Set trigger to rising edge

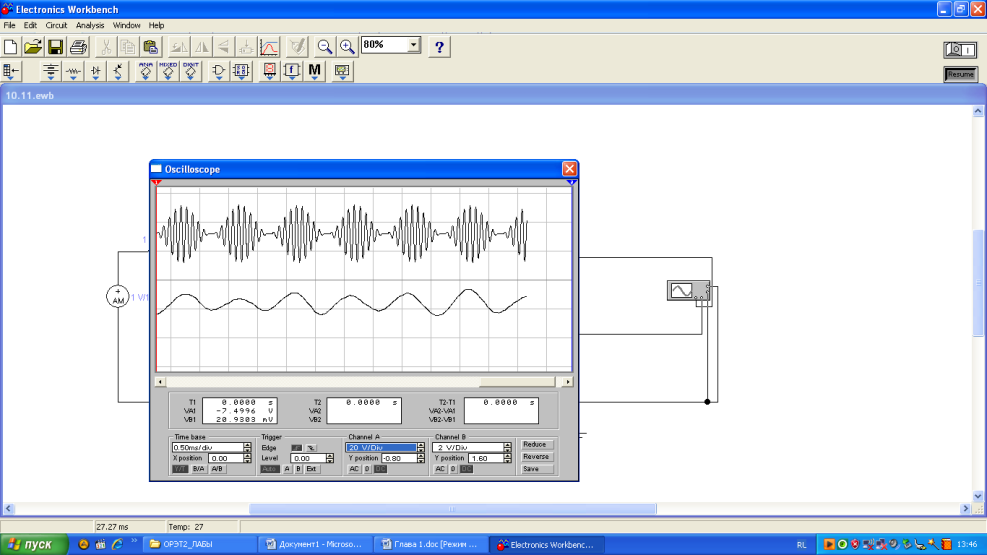tap(296, 448)
